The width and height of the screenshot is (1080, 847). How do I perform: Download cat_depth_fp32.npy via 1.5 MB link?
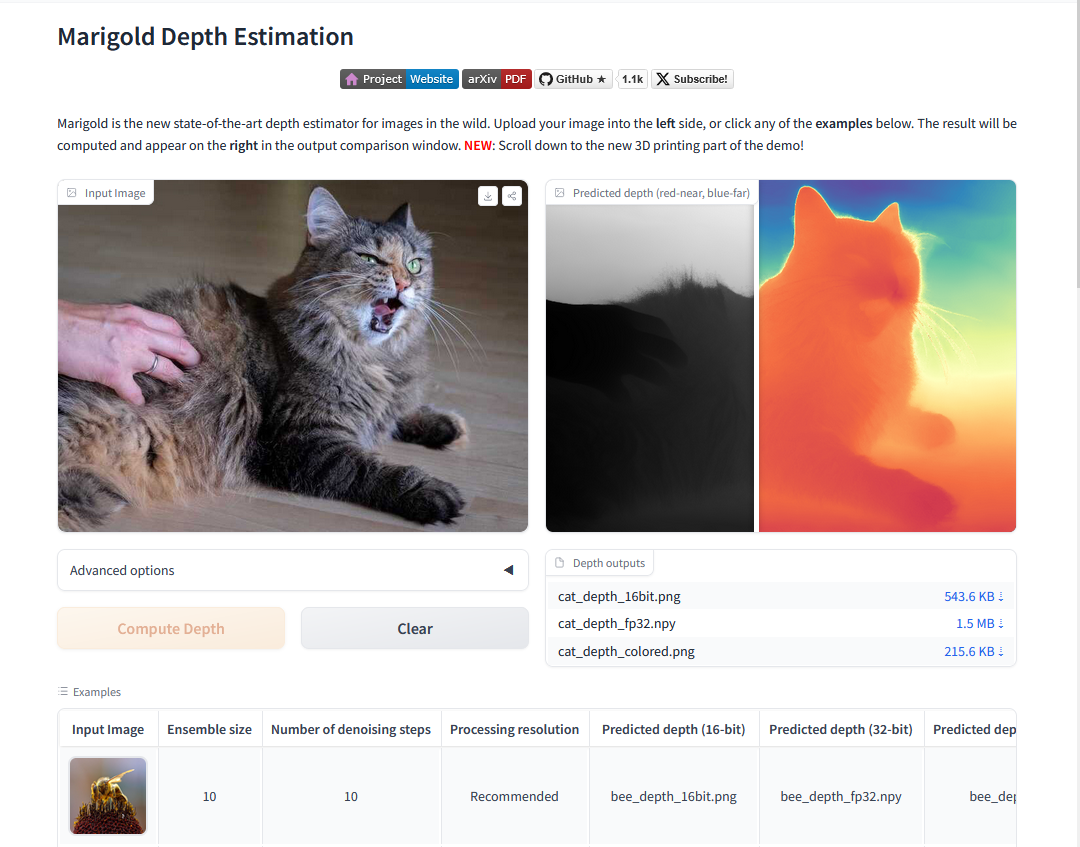pos(979,623)
